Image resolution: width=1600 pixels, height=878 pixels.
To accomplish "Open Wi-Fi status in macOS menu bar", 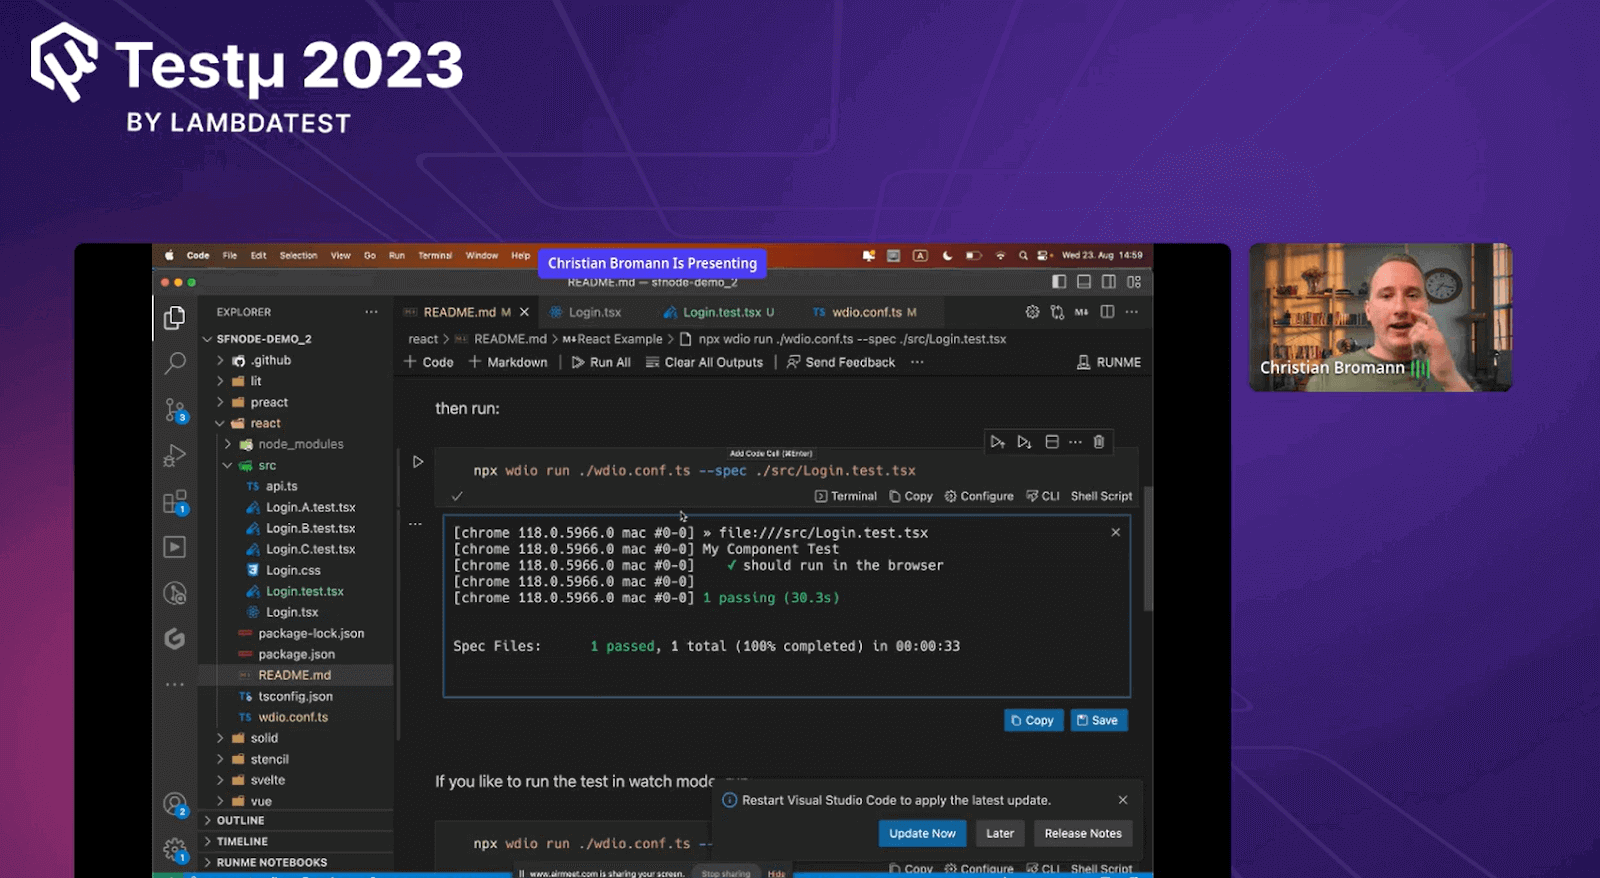I will [1000, 255].
